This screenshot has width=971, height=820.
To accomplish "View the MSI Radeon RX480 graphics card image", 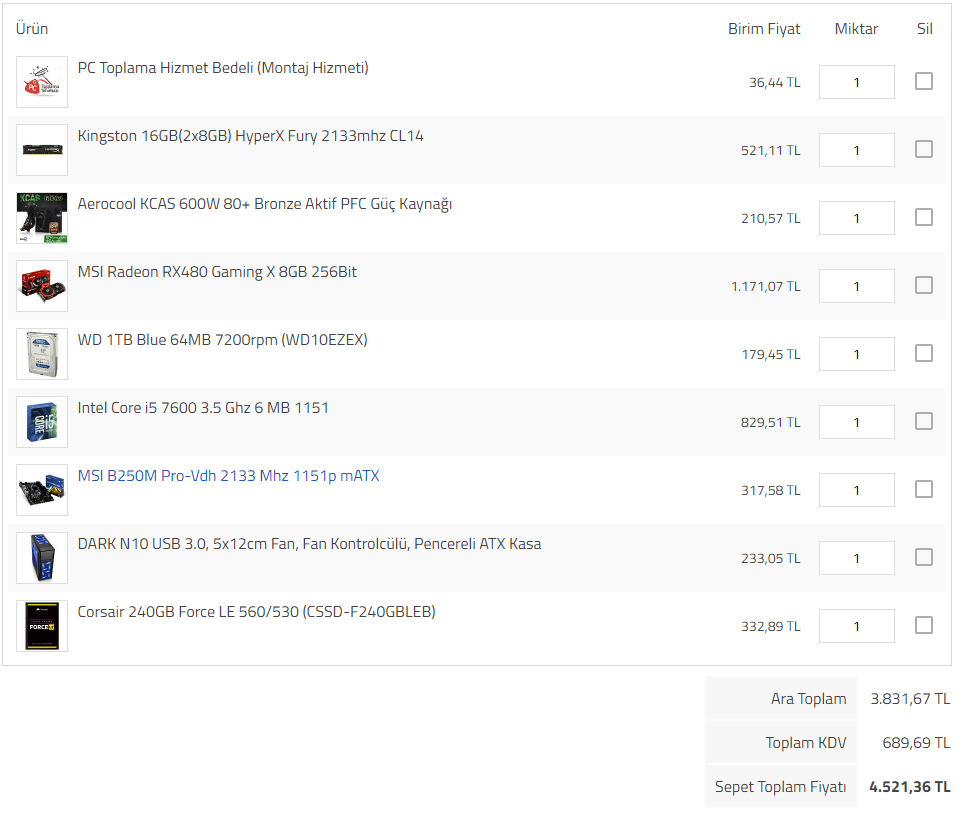I will [42, 286].
